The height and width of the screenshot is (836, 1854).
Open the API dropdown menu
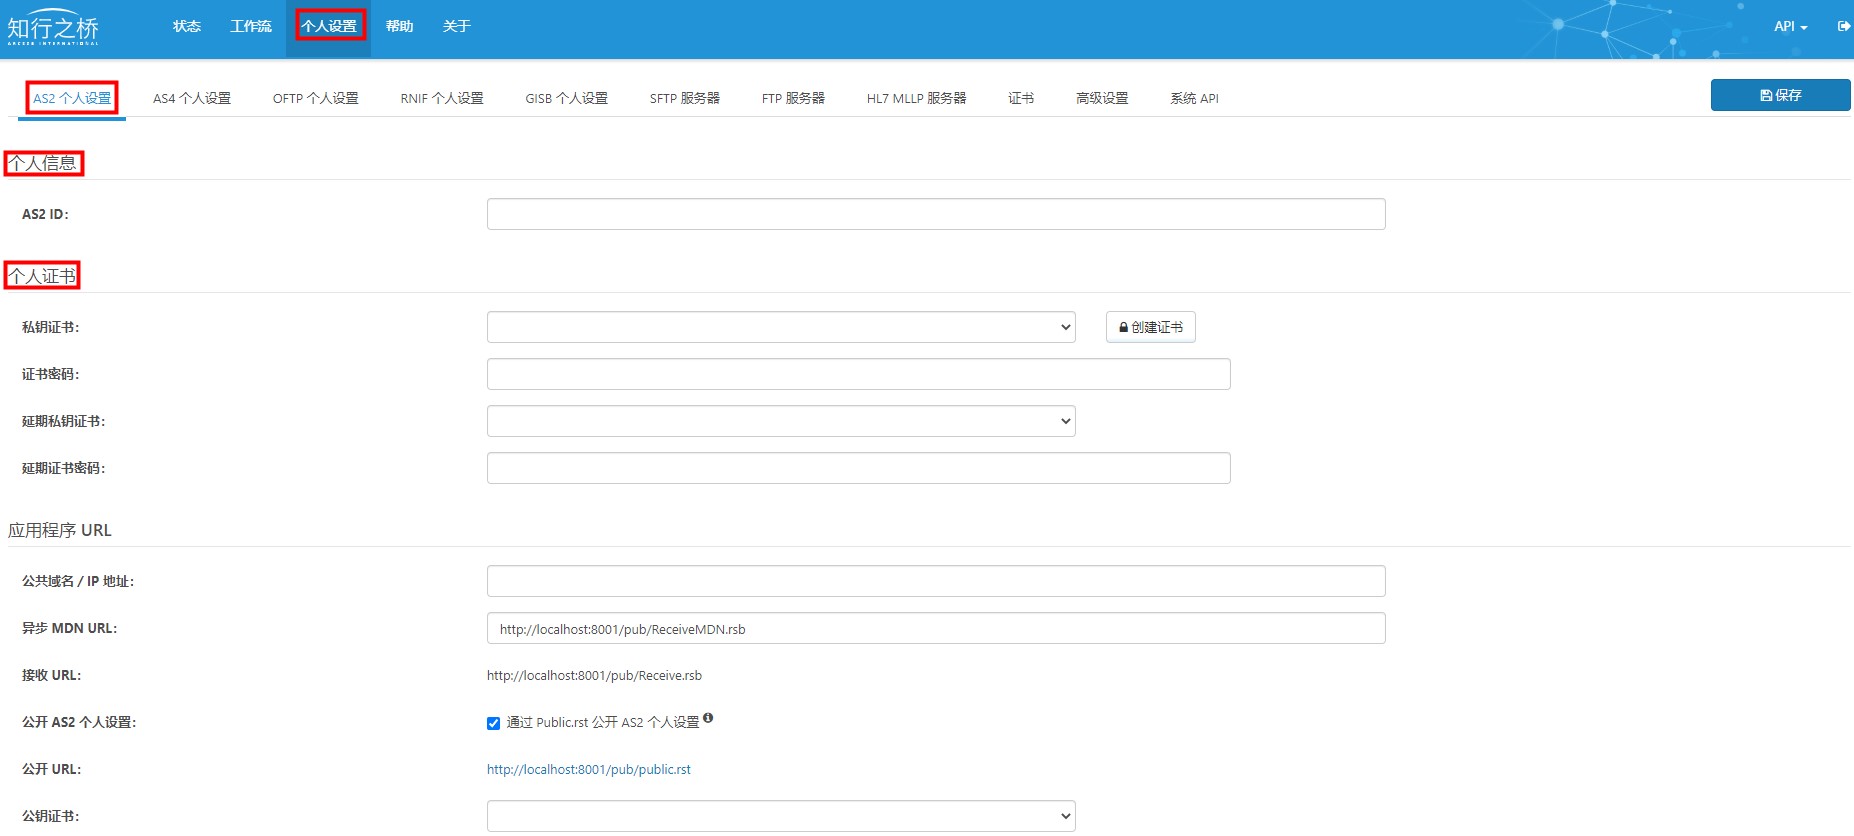coord(1790,27)
